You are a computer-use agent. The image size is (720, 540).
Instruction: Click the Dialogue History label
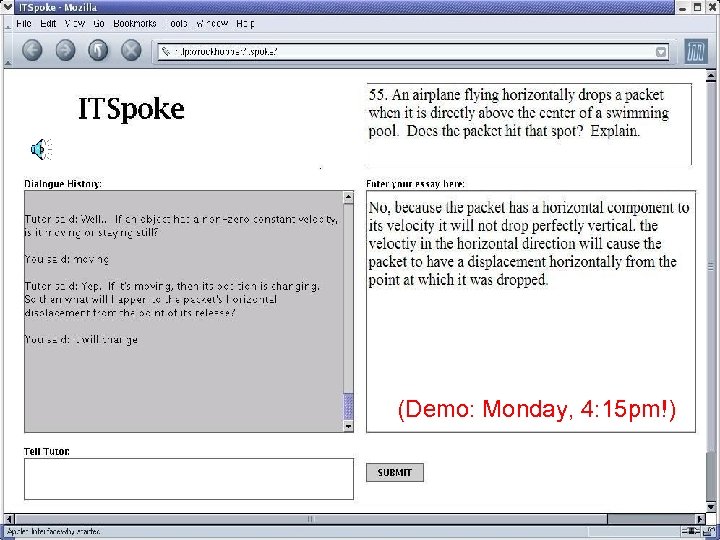pos(63,184)
